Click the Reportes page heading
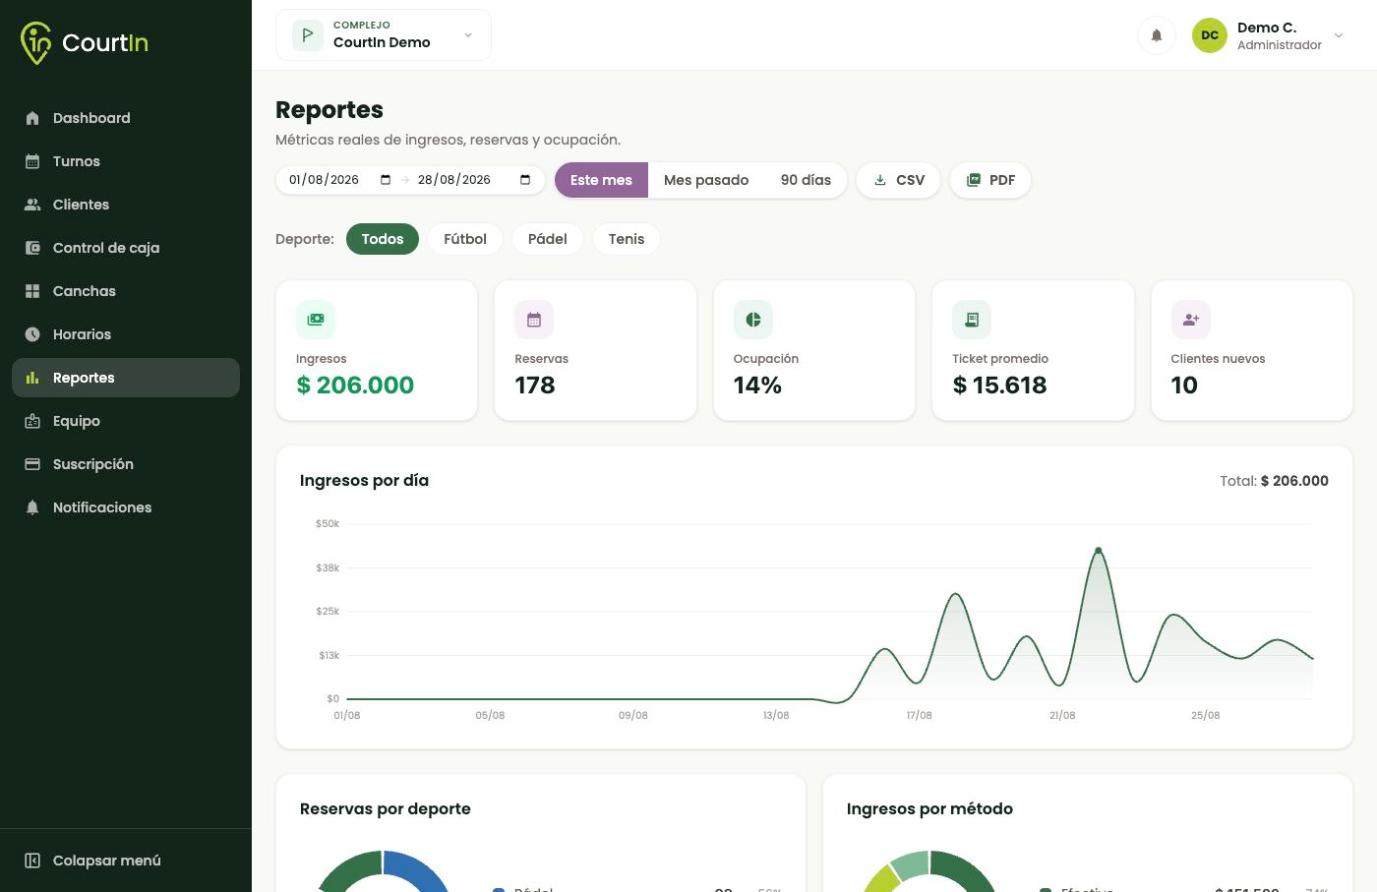The width and height of the screenshot is (1377, 892). (329, 110)
